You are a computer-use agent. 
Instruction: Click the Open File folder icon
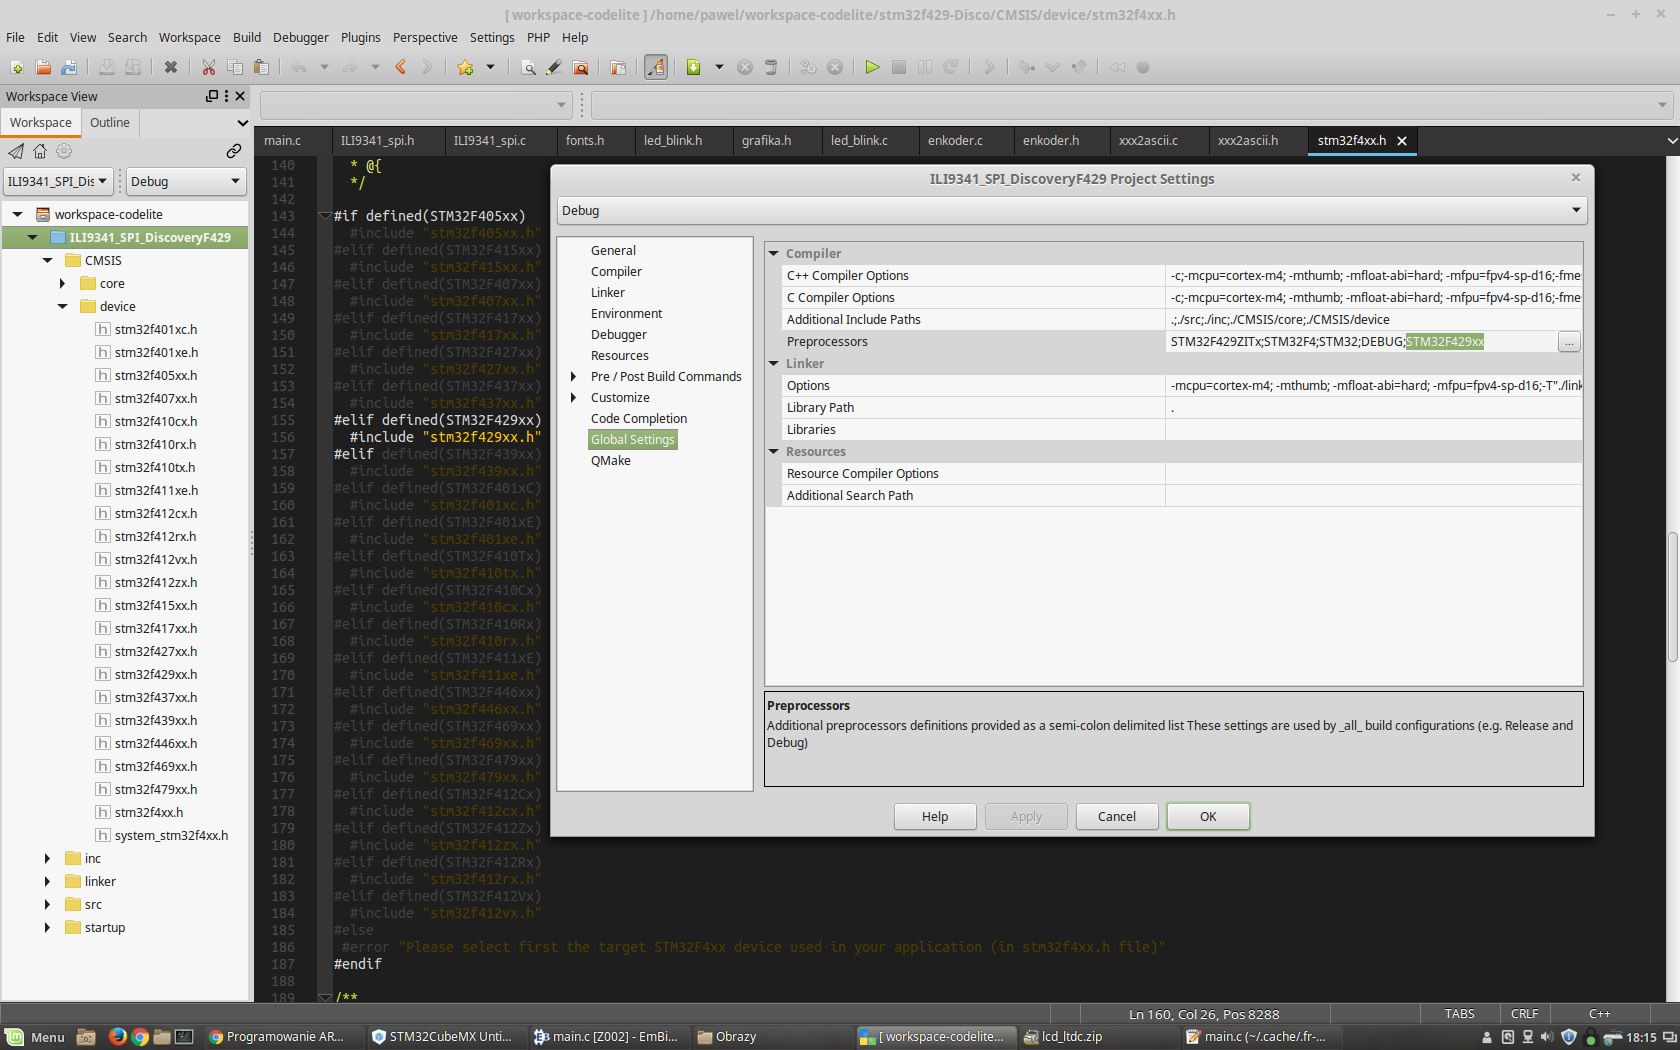coord(43,67)
